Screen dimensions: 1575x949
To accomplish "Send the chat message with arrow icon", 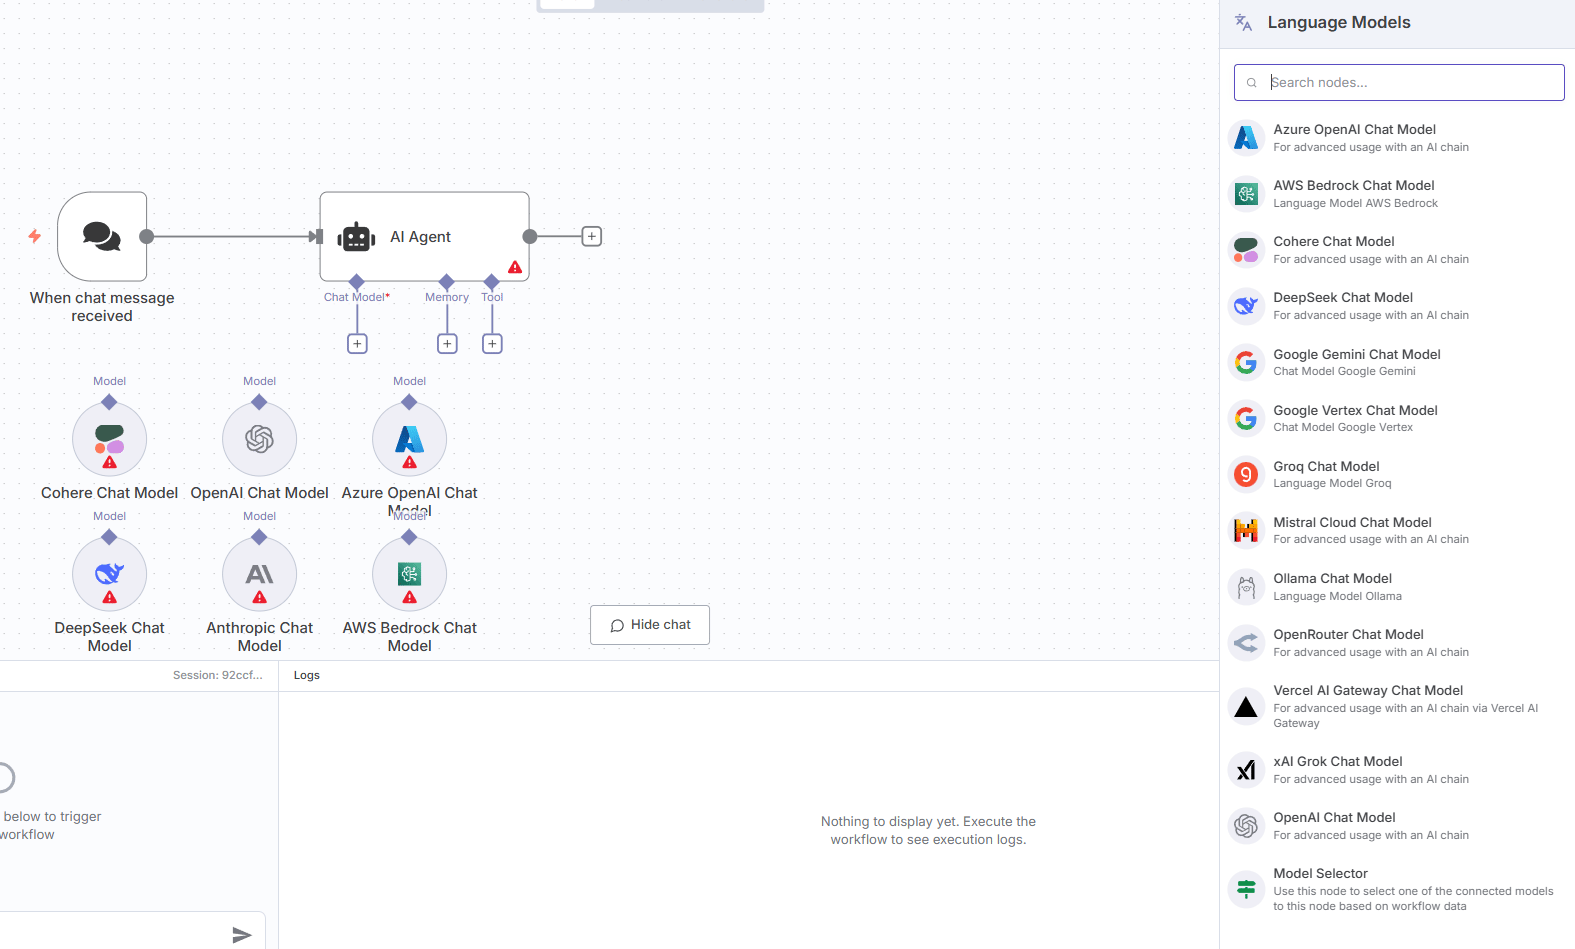I will tap(241, 935).
